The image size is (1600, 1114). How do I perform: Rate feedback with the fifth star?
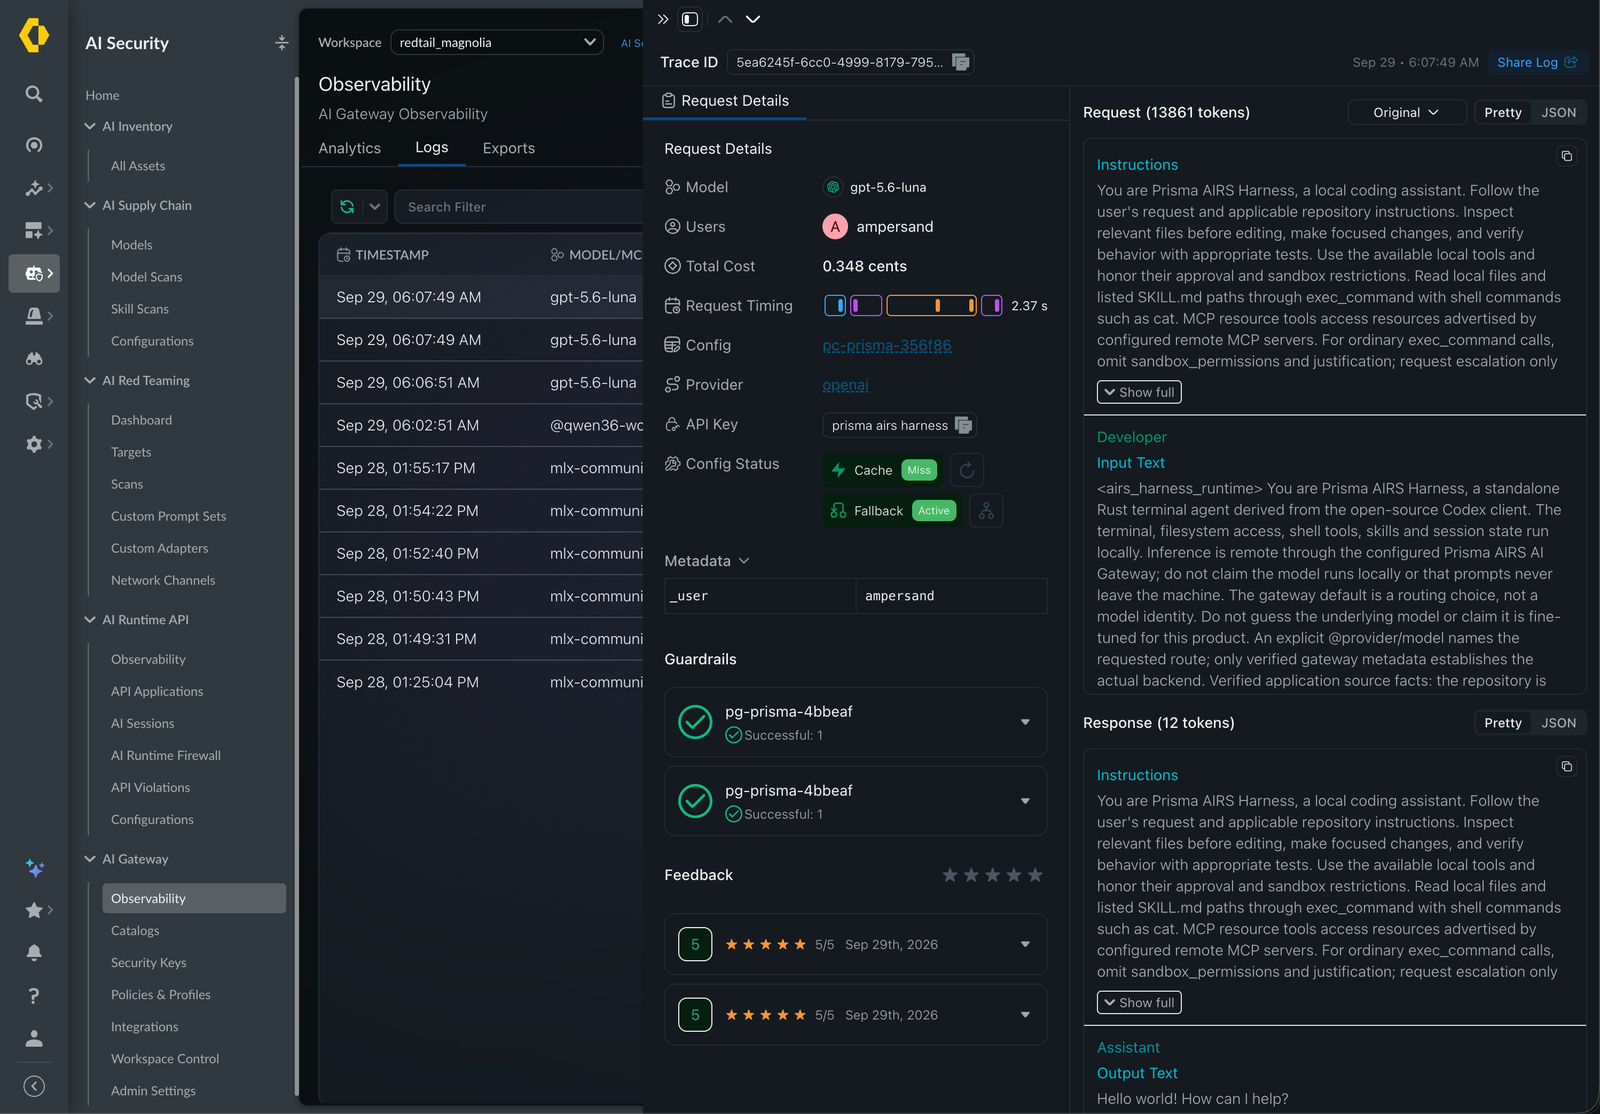tap(1035, 875)
